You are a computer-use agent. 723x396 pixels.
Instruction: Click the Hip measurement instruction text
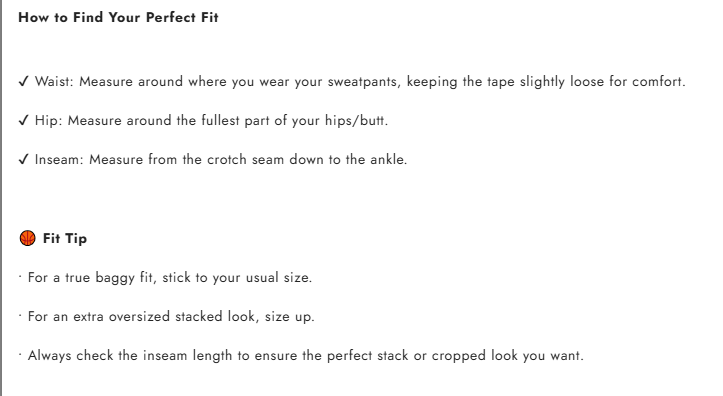click(x=211, y=121)
